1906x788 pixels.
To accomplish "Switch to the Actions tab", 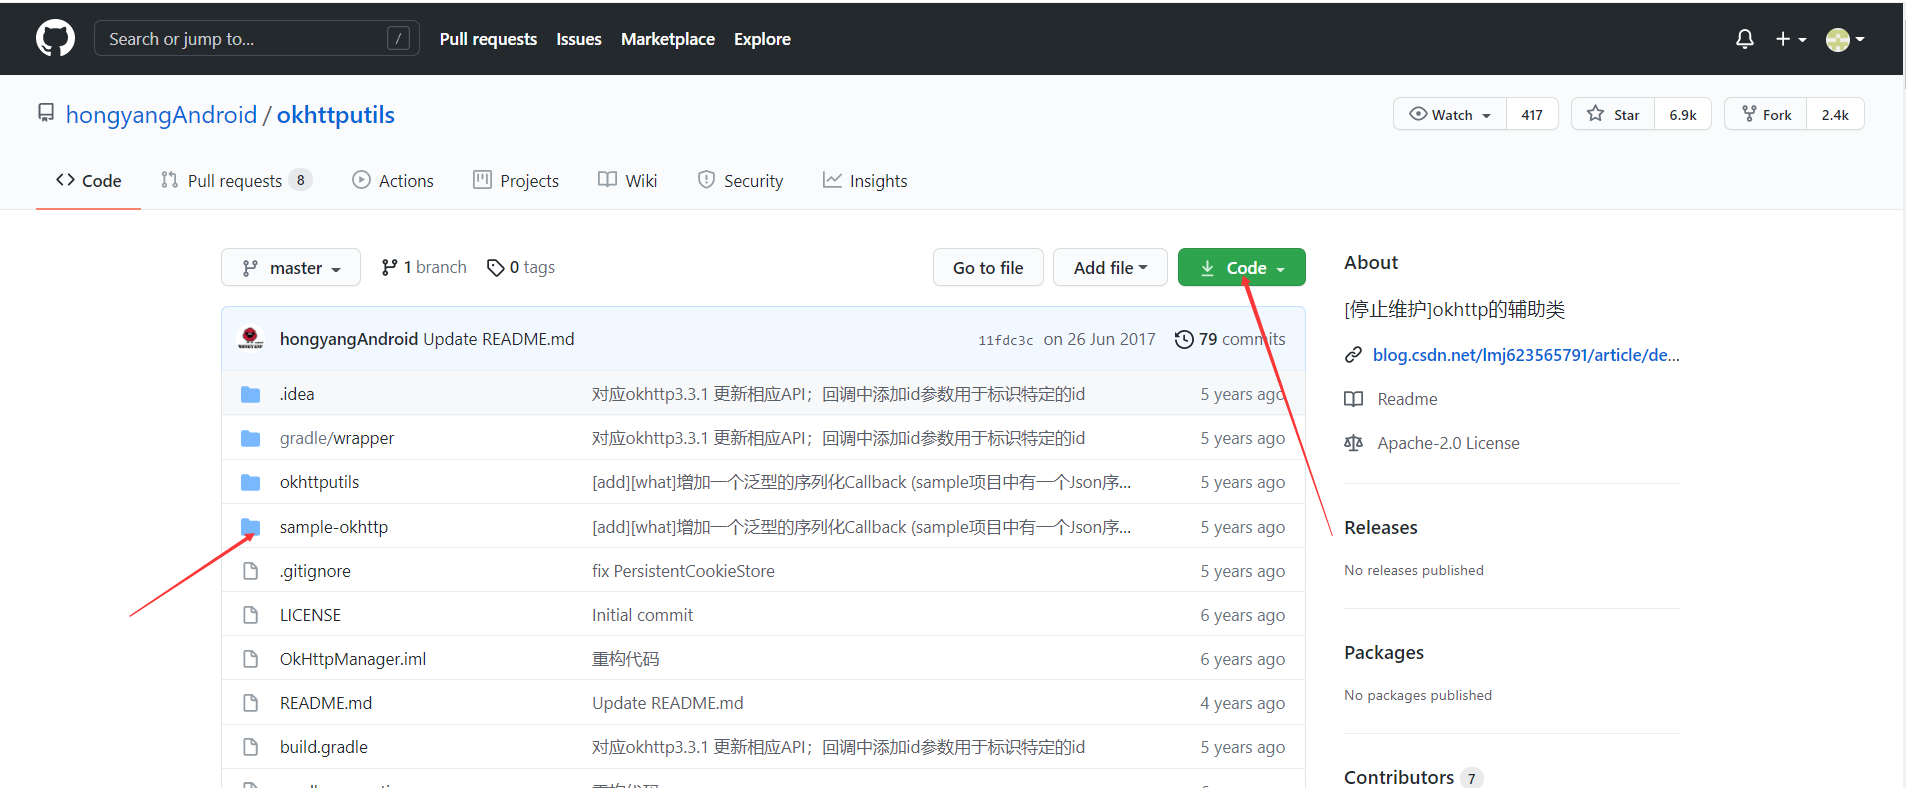I will [x=393, y=181].
